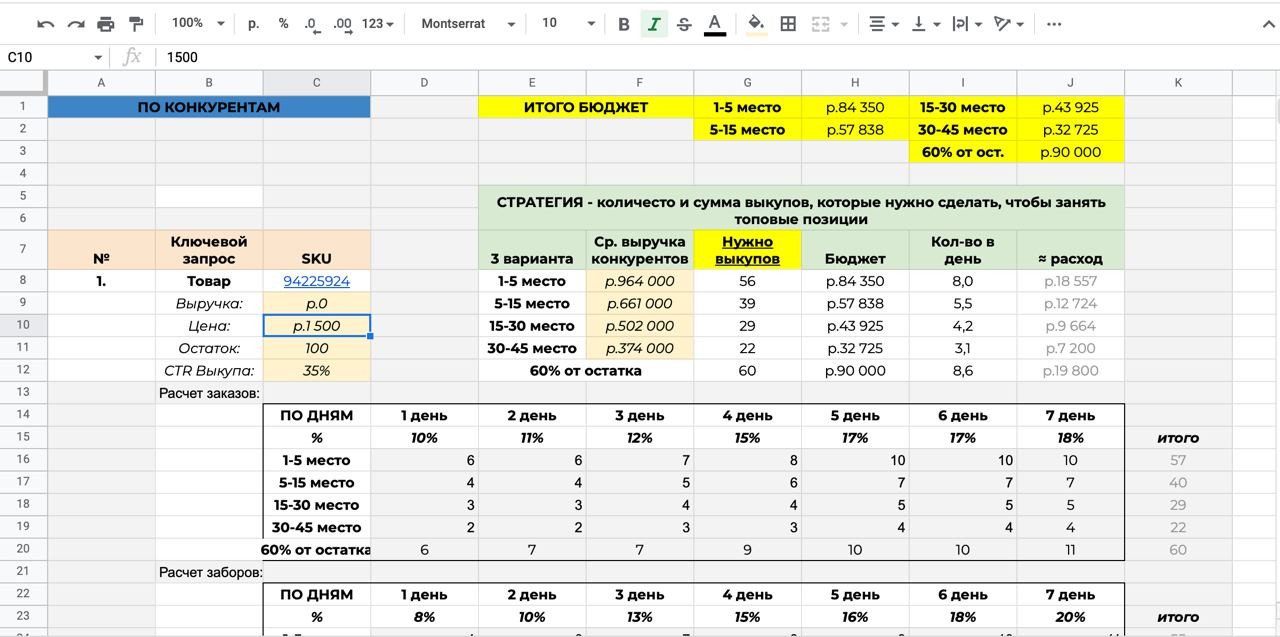
Task: Select the ИТОГО БЮДЖЕТ cell
Action: 586,107
